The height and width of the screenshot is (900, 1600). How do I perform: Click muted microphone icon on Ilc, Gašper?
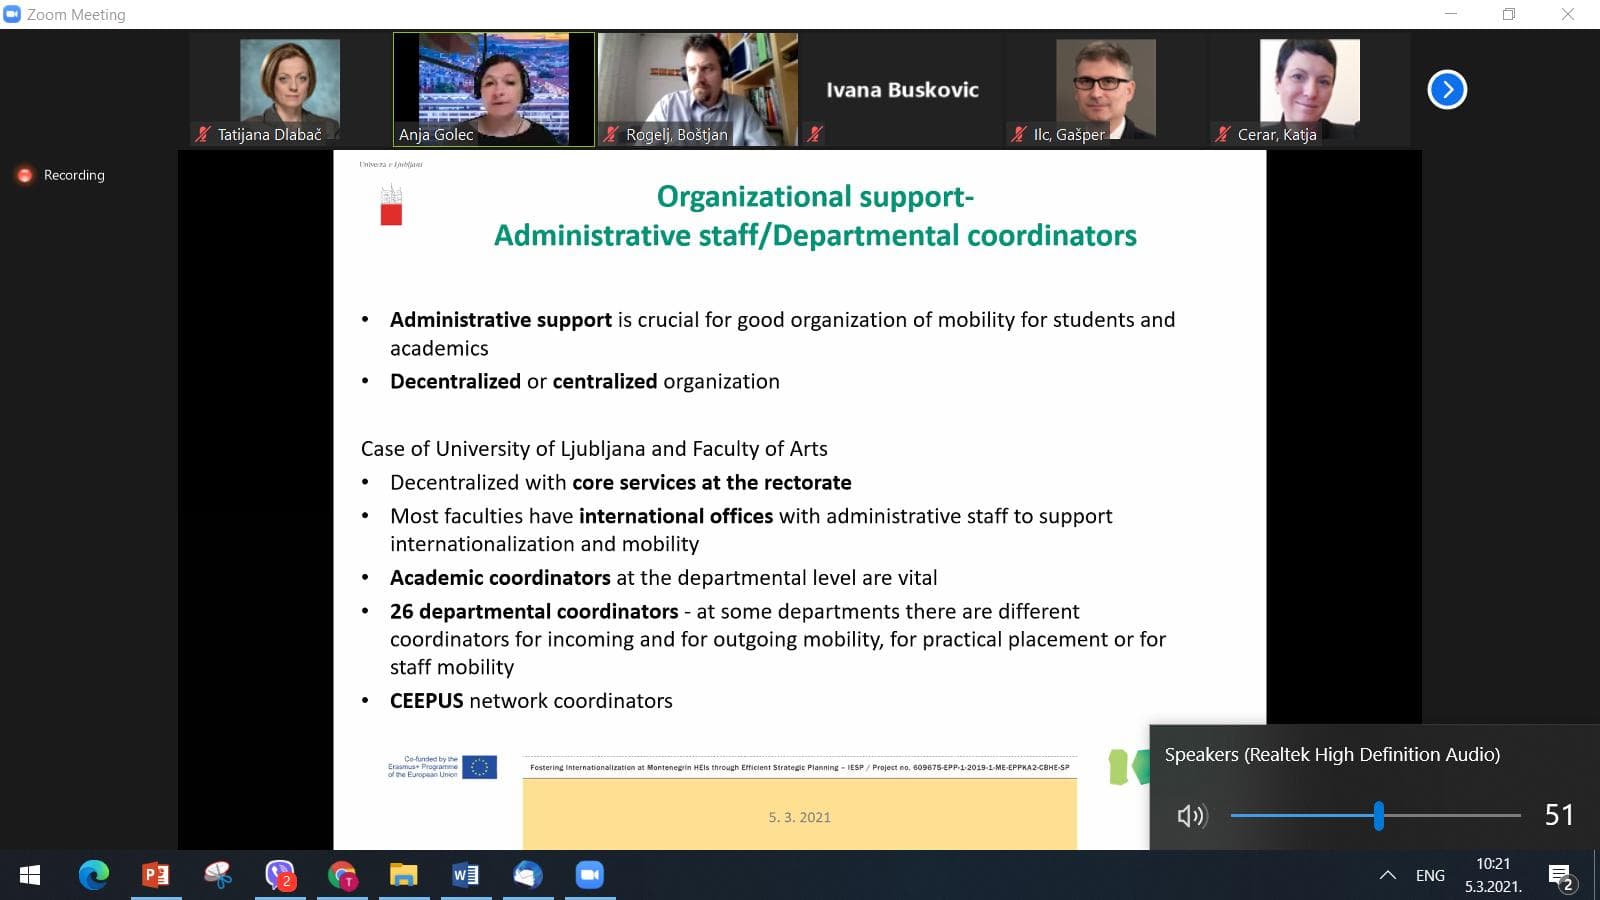[1020, 134]
